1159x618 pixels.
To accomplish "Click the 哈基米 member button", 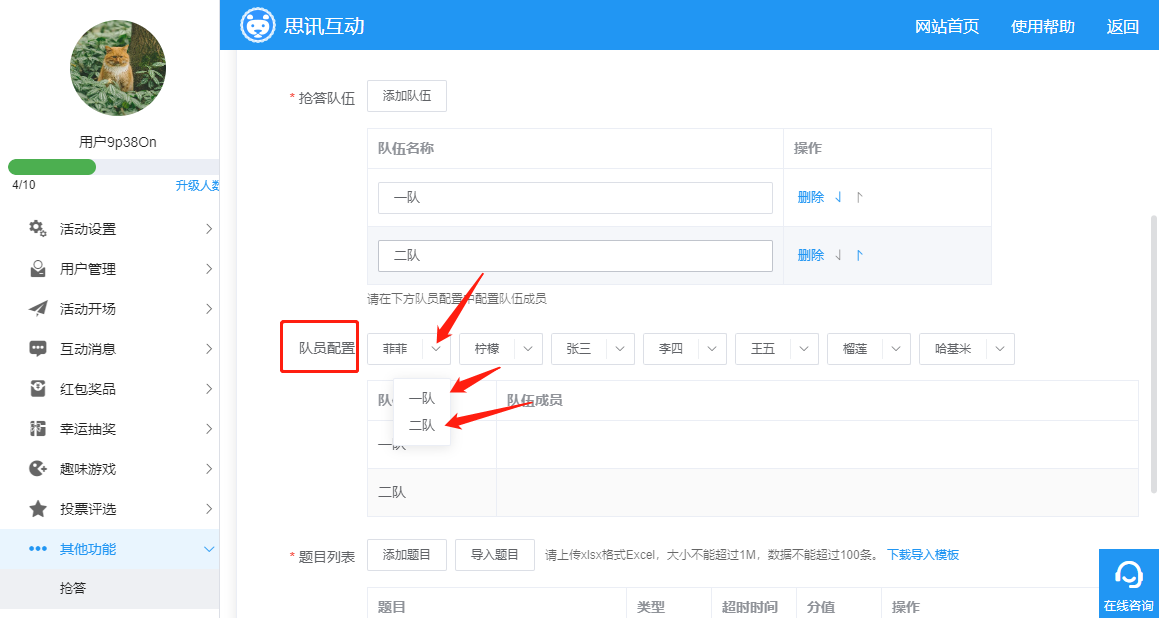I will coord(953,349).
